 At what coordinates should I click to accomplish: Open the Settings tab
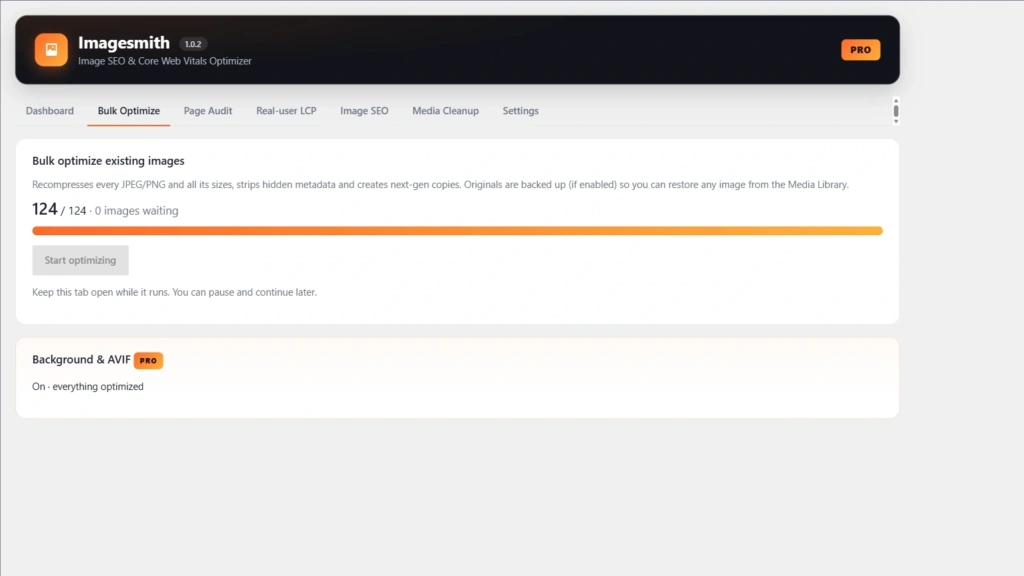click(x=520, y=111)
